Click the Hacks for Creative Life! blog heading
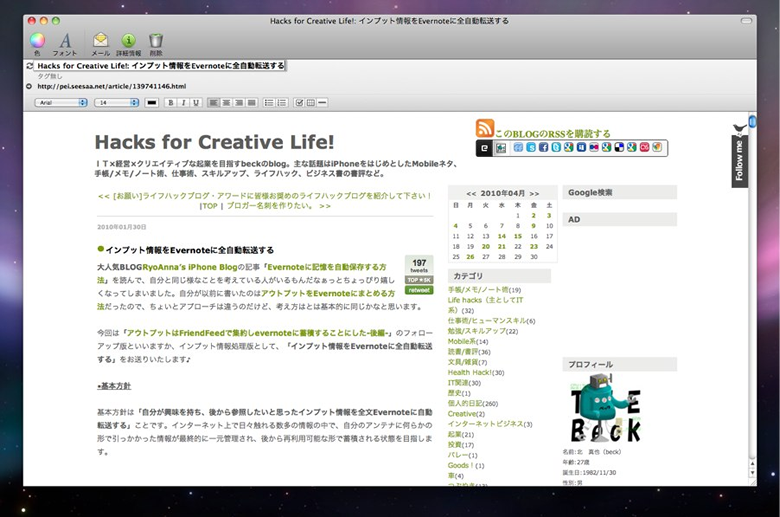The height and width of the screenshot is (517, 780). pos(214,142)
